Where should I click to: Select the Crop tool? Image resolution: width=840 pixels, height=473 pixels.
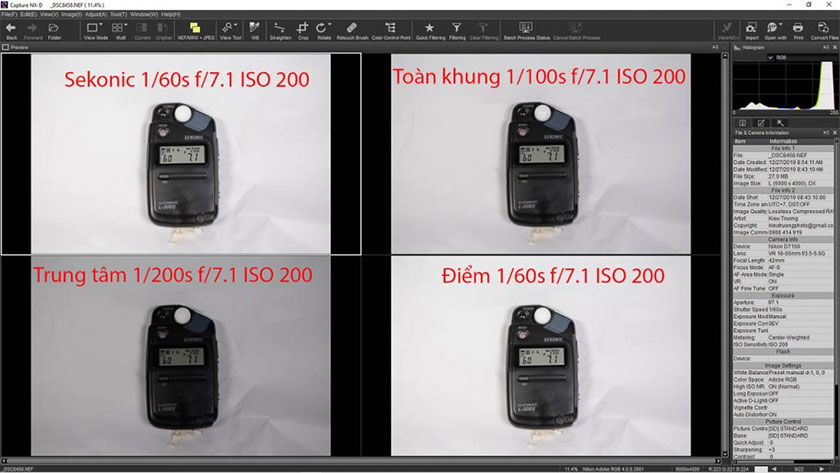(303, 31)
